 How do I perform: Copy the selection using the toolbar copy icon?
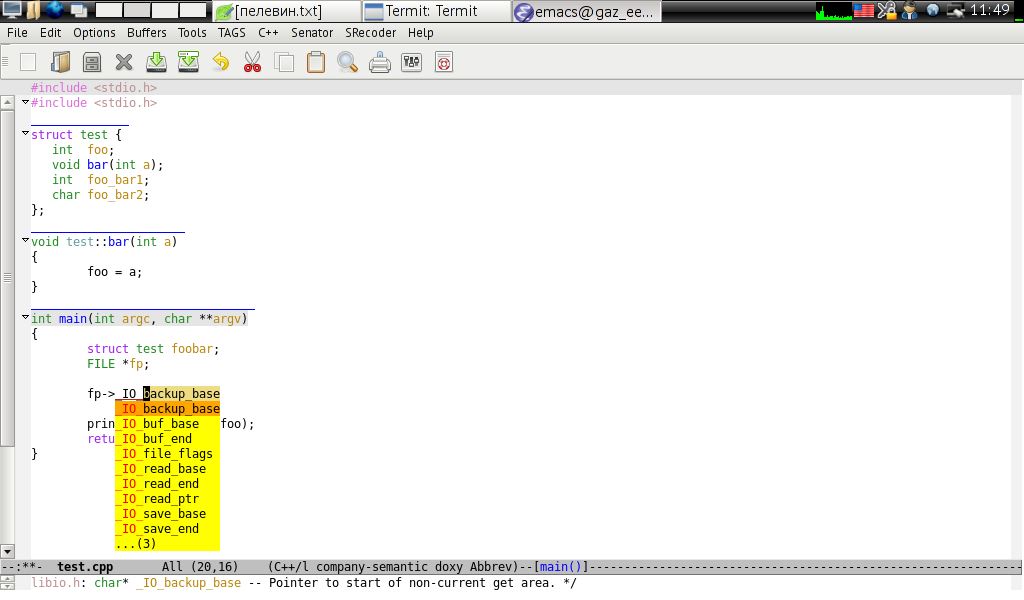coord(284,62)
